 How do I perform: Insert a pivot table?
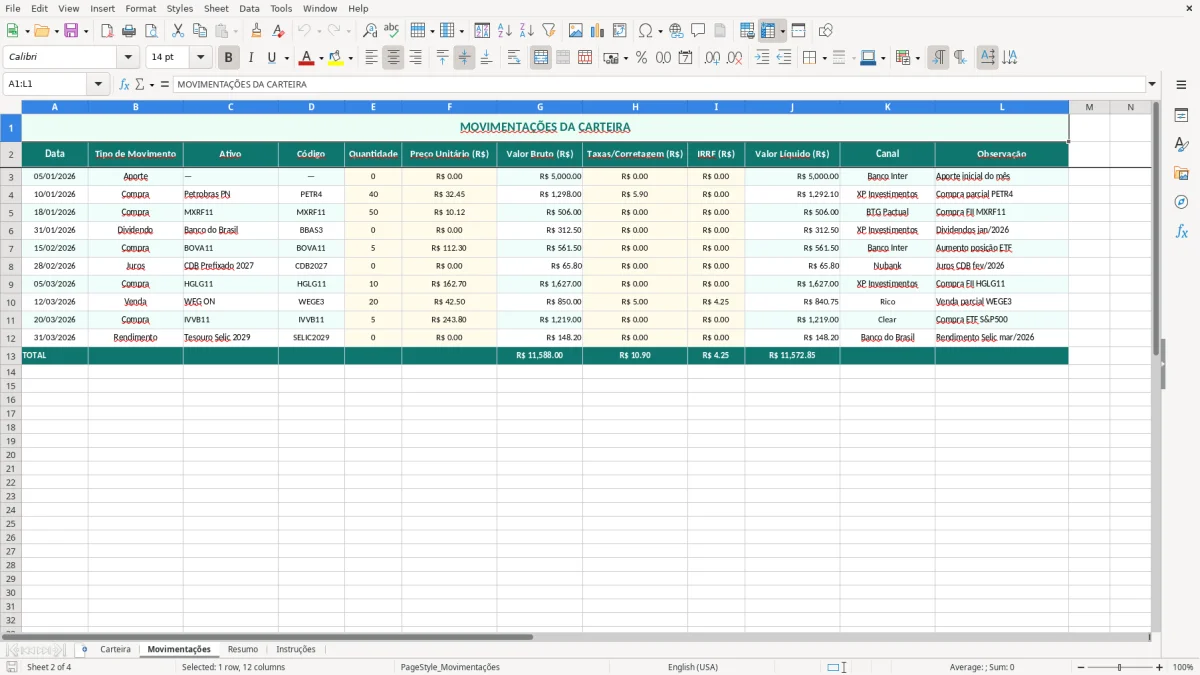click(x=620, y=31)
